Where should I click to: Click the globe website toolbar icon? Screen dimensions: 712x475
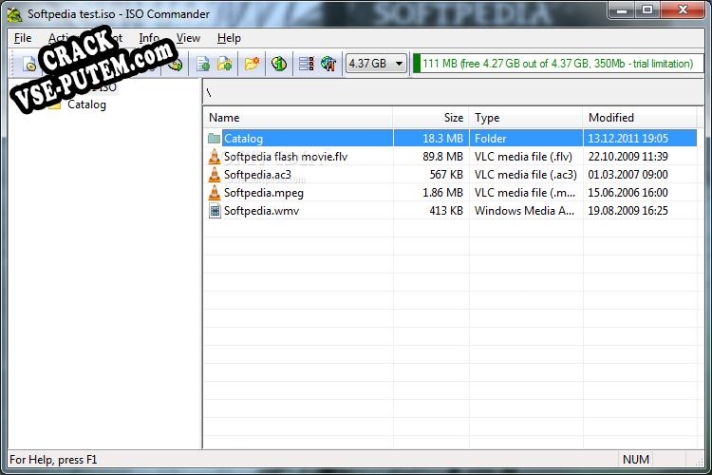coord(328,64)
